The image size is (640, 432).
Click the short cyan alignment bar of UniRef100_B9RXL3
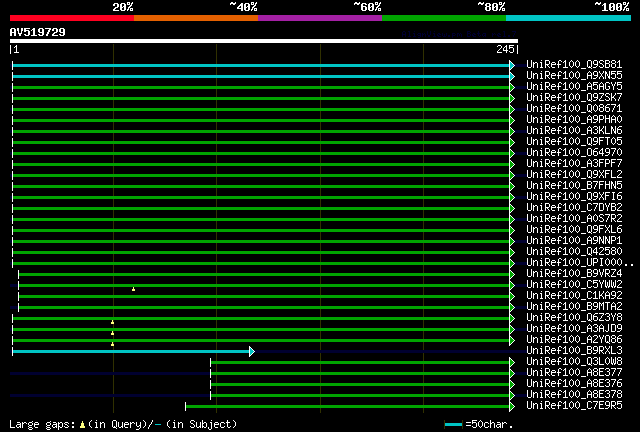pos(131,352)
